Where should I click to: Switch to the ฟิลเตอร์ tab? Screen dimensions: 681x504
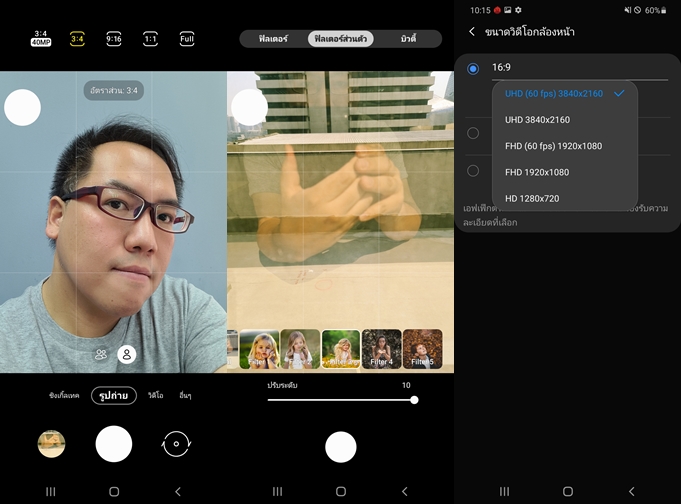click(273, 39)
